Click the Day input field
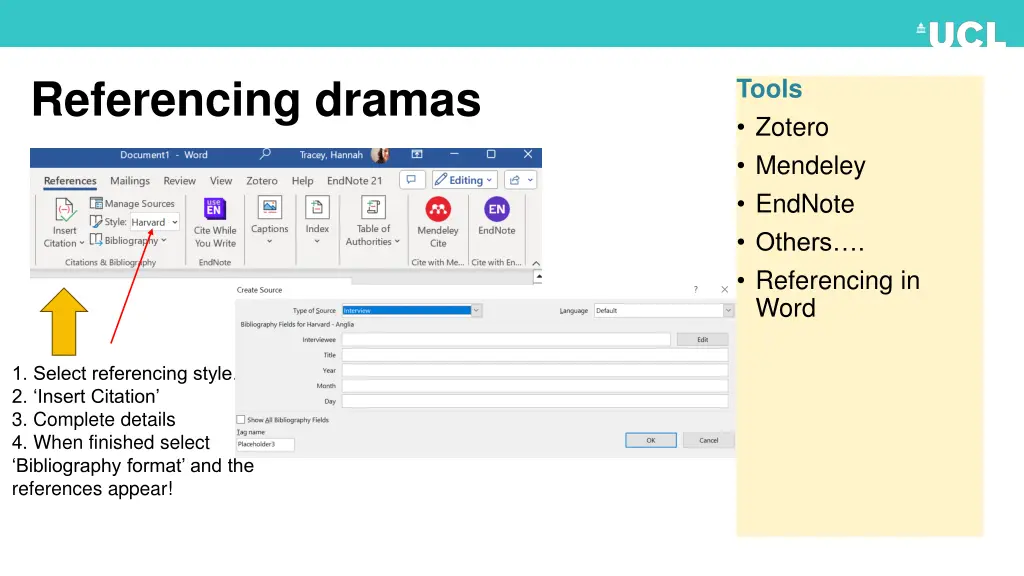Viewport: 1024px width, 576px height. point(535,402)
